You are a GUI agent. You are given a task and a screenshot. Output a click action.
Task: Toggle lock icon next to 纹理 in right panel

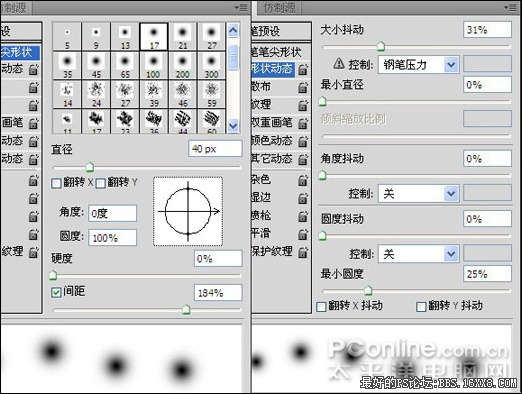(303, 105)
